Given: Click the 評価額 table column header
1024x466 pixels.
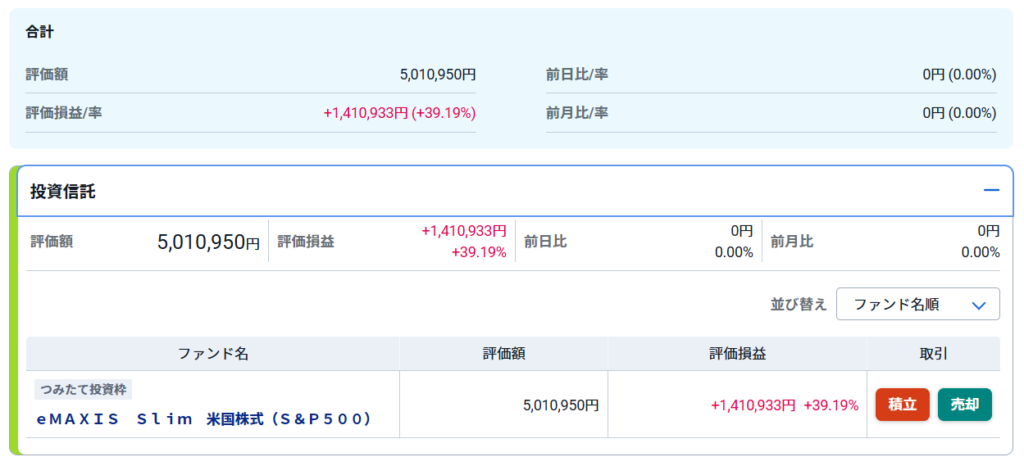Looking at the screenshot, I should click(x=504, y=354).
